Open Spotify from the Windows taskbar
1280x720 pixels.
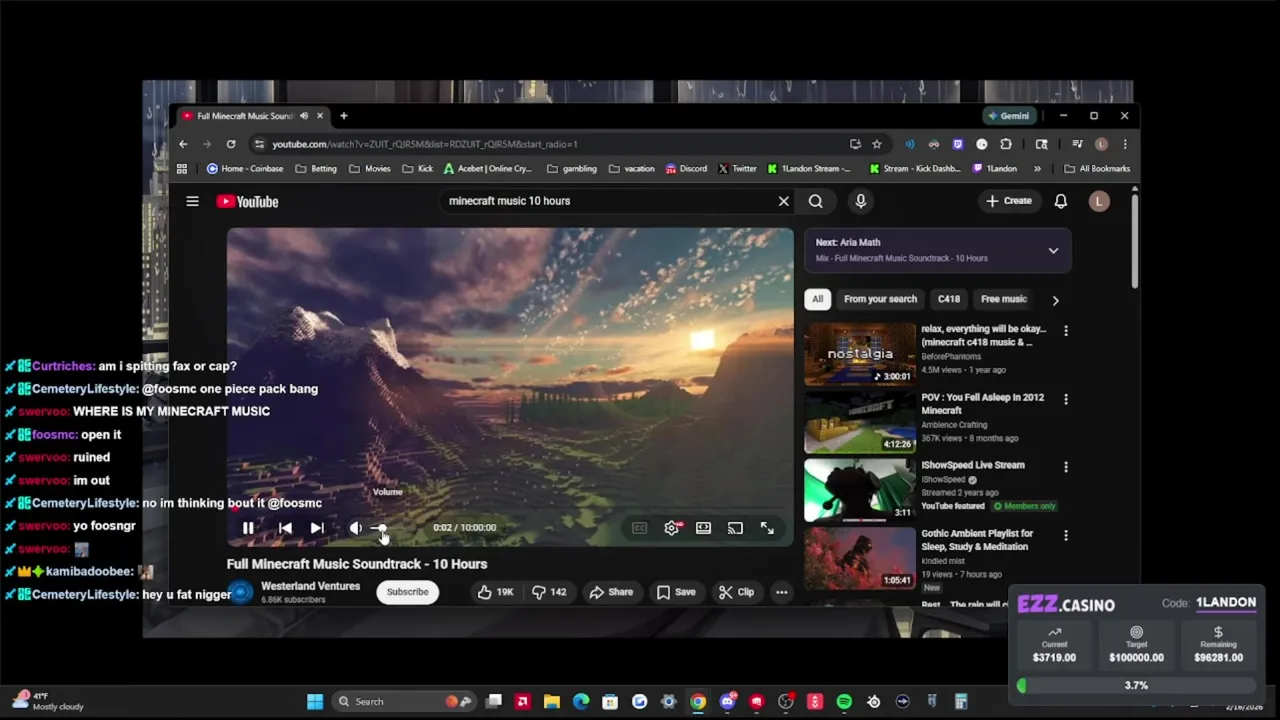tap(844, 702)
